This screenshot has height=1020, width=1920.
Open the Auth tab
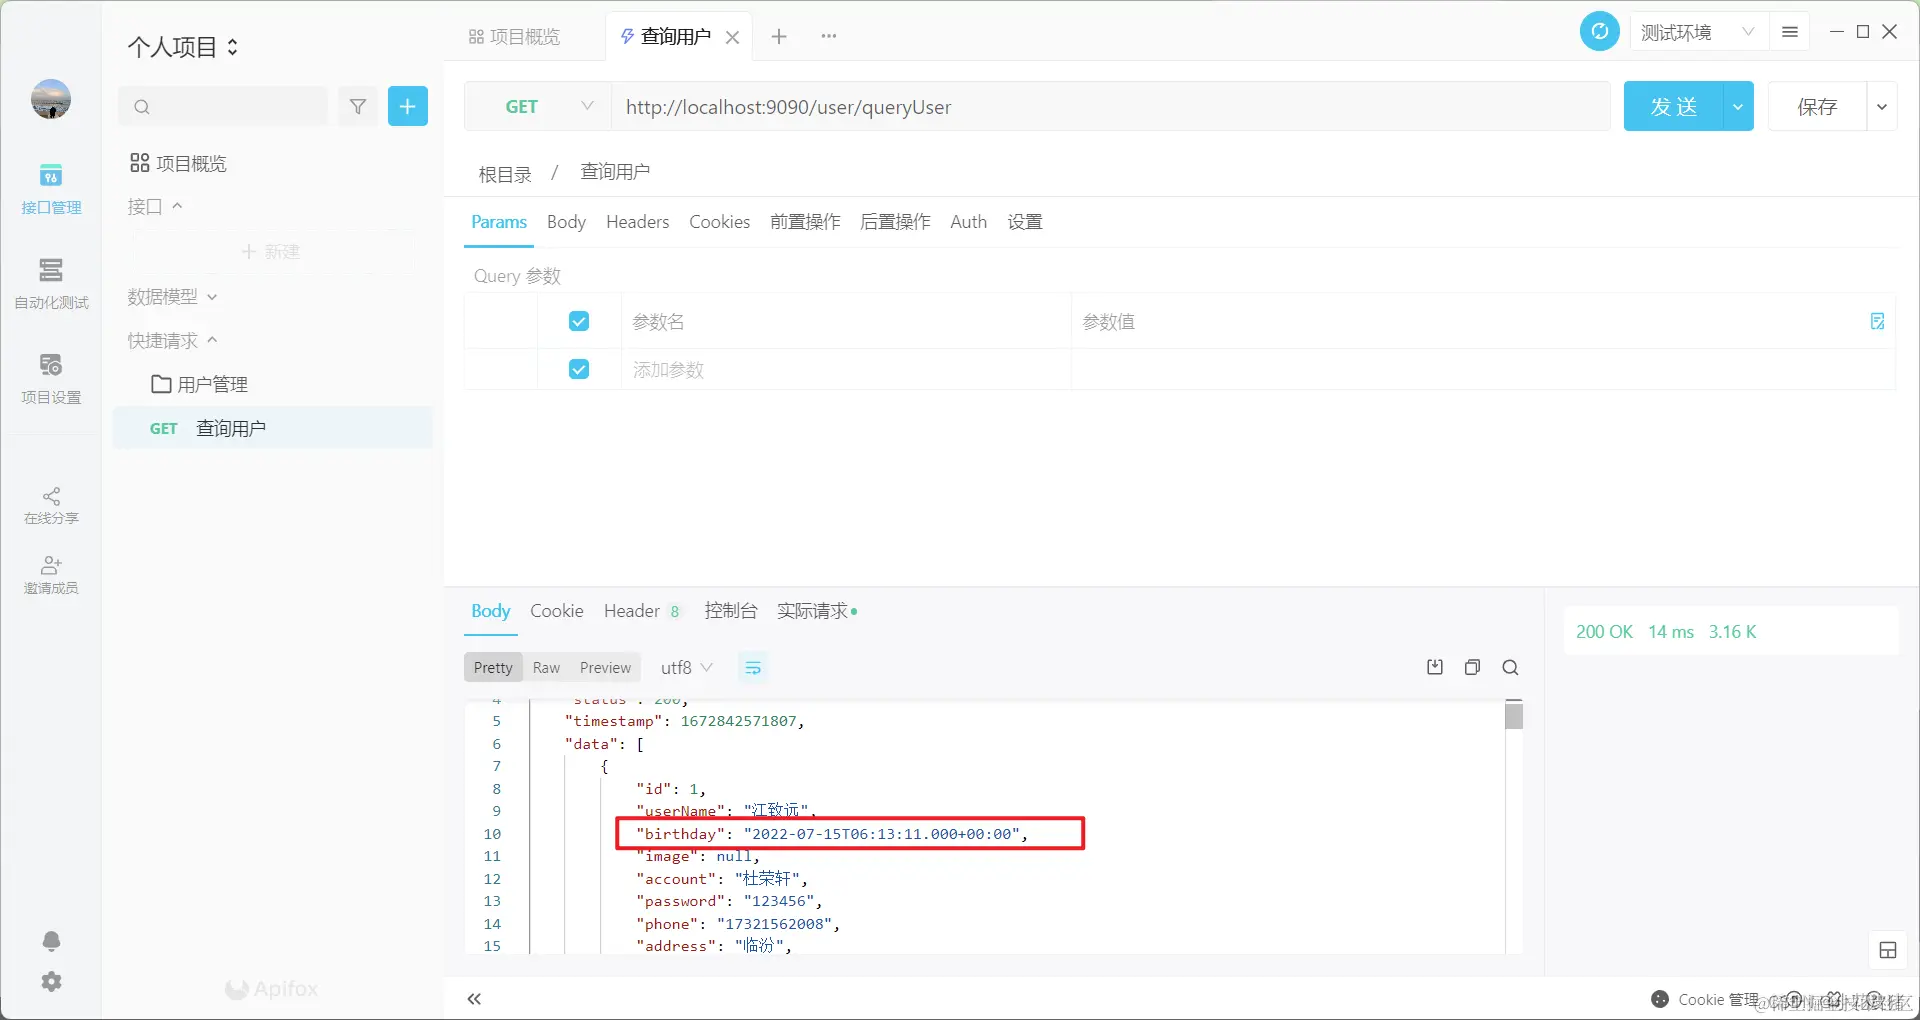click(968, 222)
